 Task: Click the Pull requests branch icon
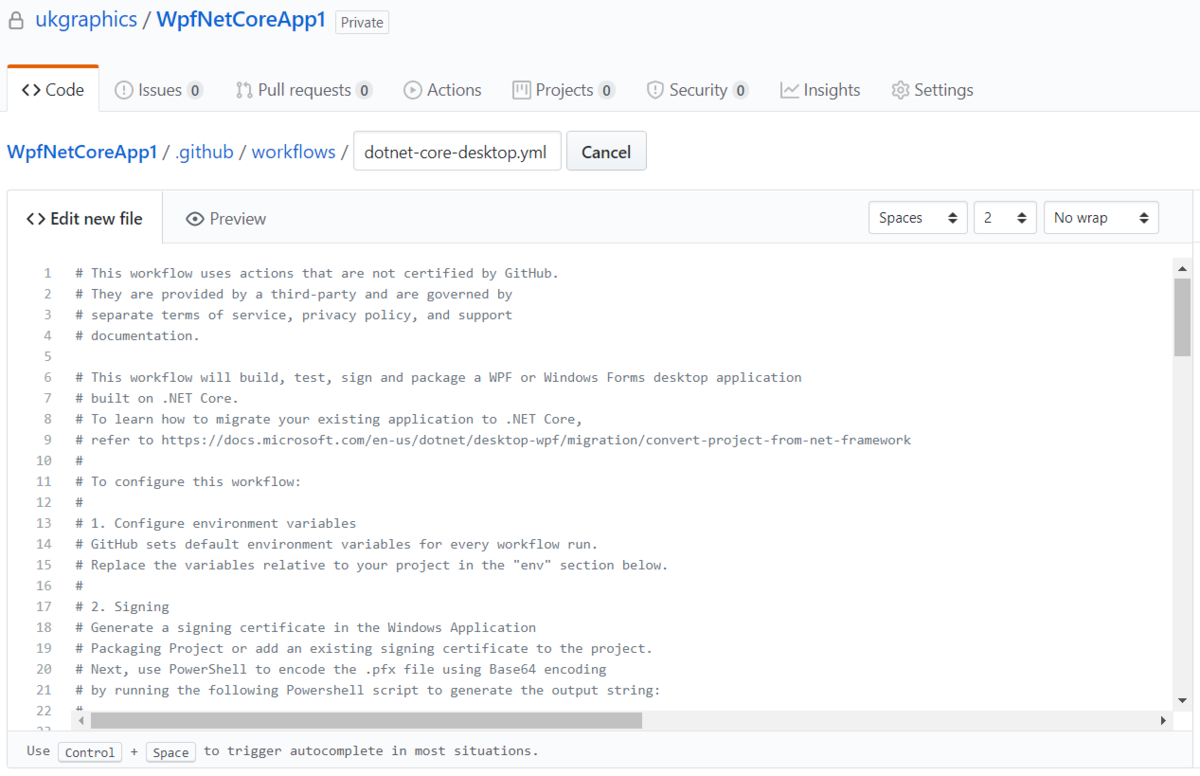point(244,90)
